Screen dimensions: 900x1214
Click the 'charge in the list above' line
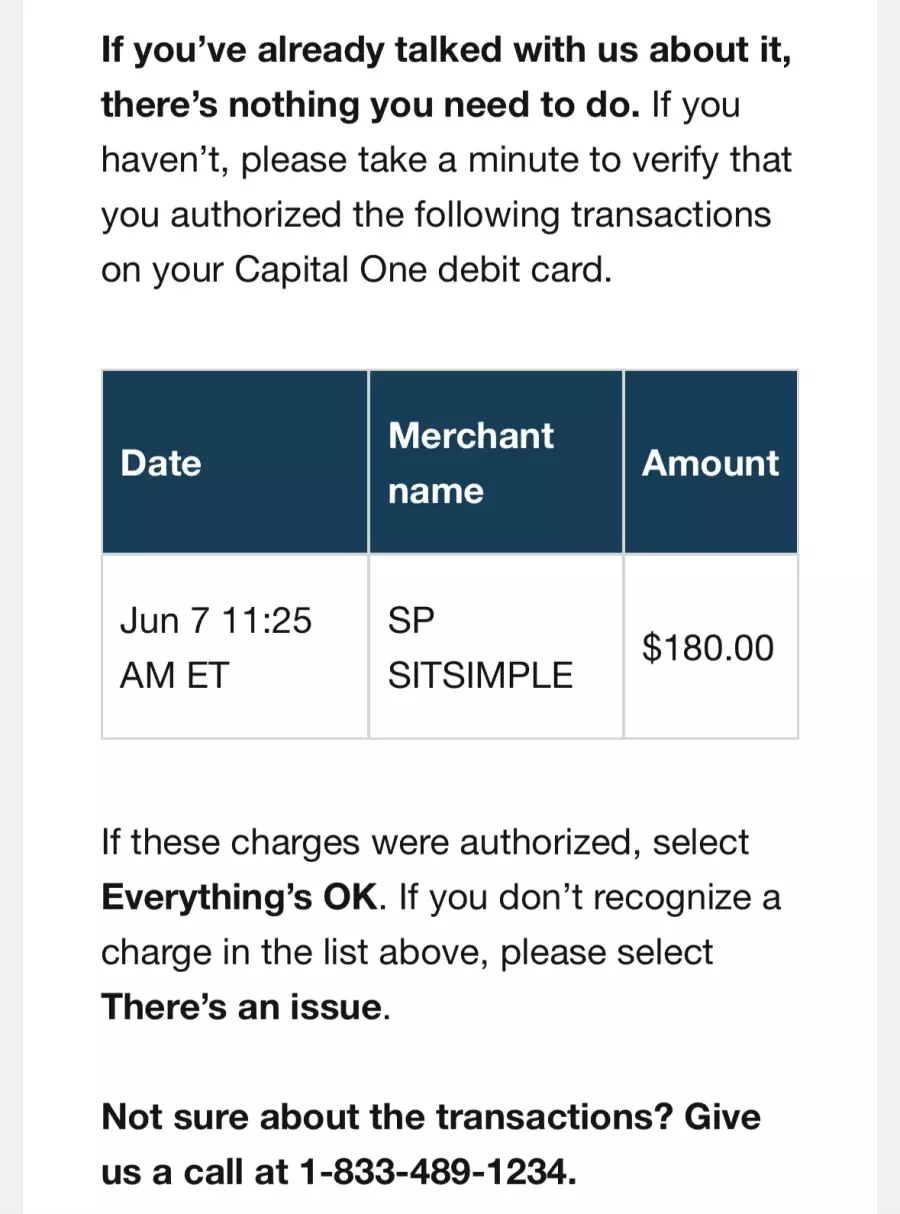pos(407,952)
